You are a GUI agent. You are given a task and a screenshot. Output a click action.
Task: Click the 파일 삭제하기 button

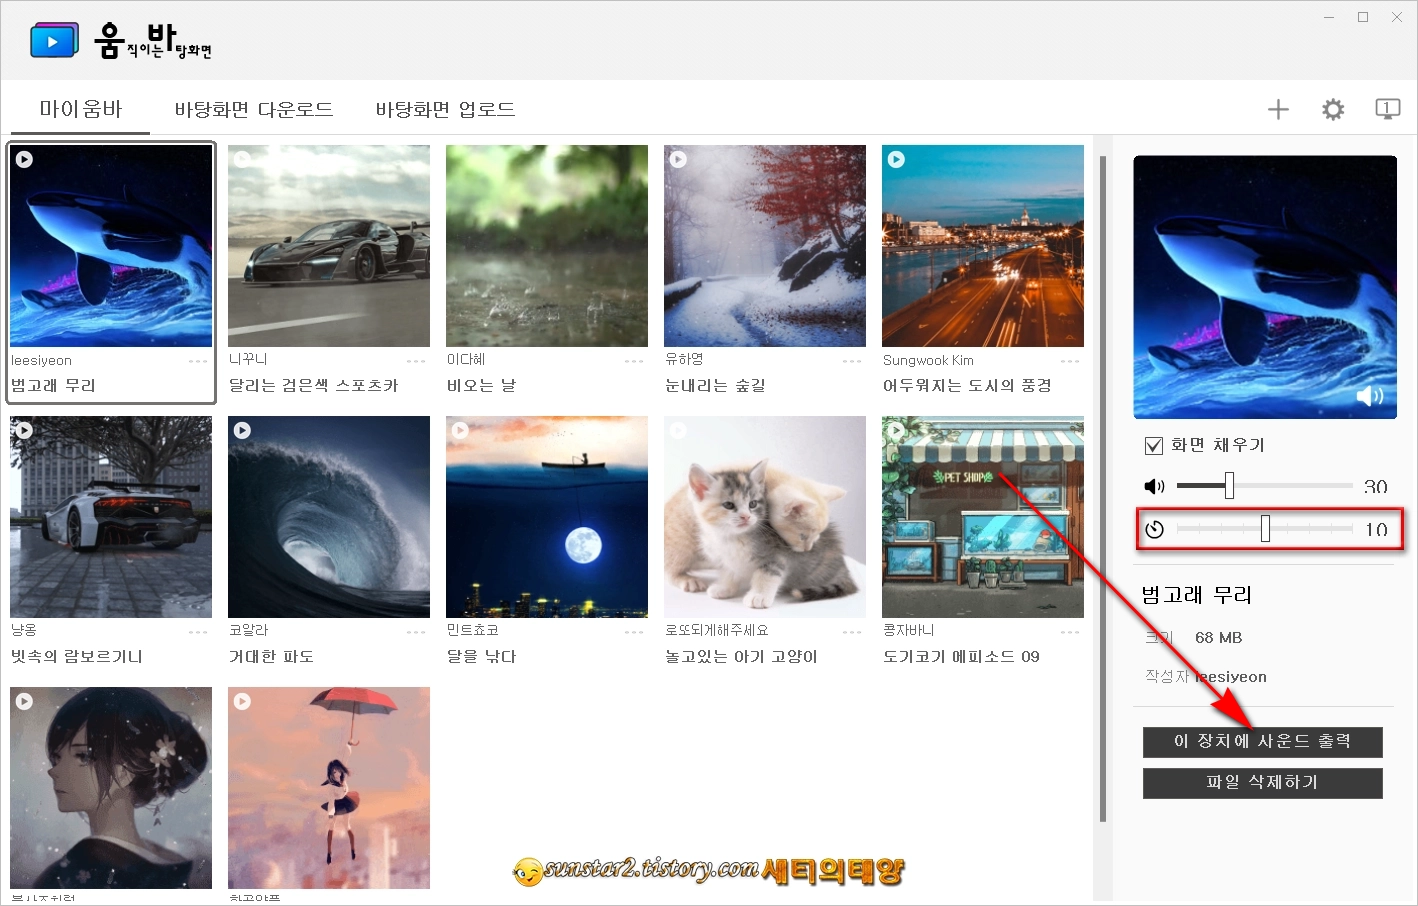click(x=1263, y=783)
